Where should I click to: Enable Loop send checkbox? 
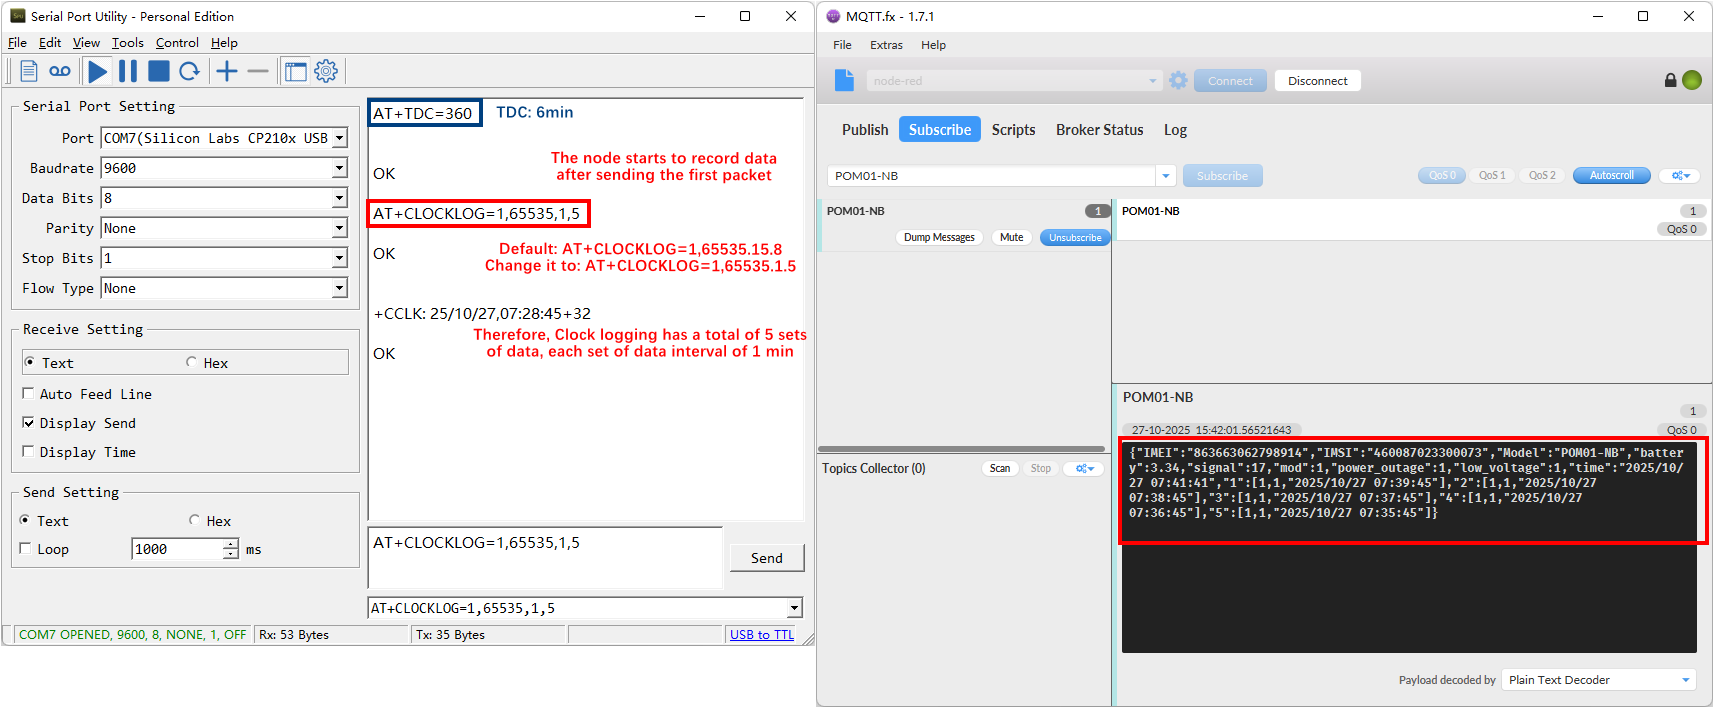point(26,548)
